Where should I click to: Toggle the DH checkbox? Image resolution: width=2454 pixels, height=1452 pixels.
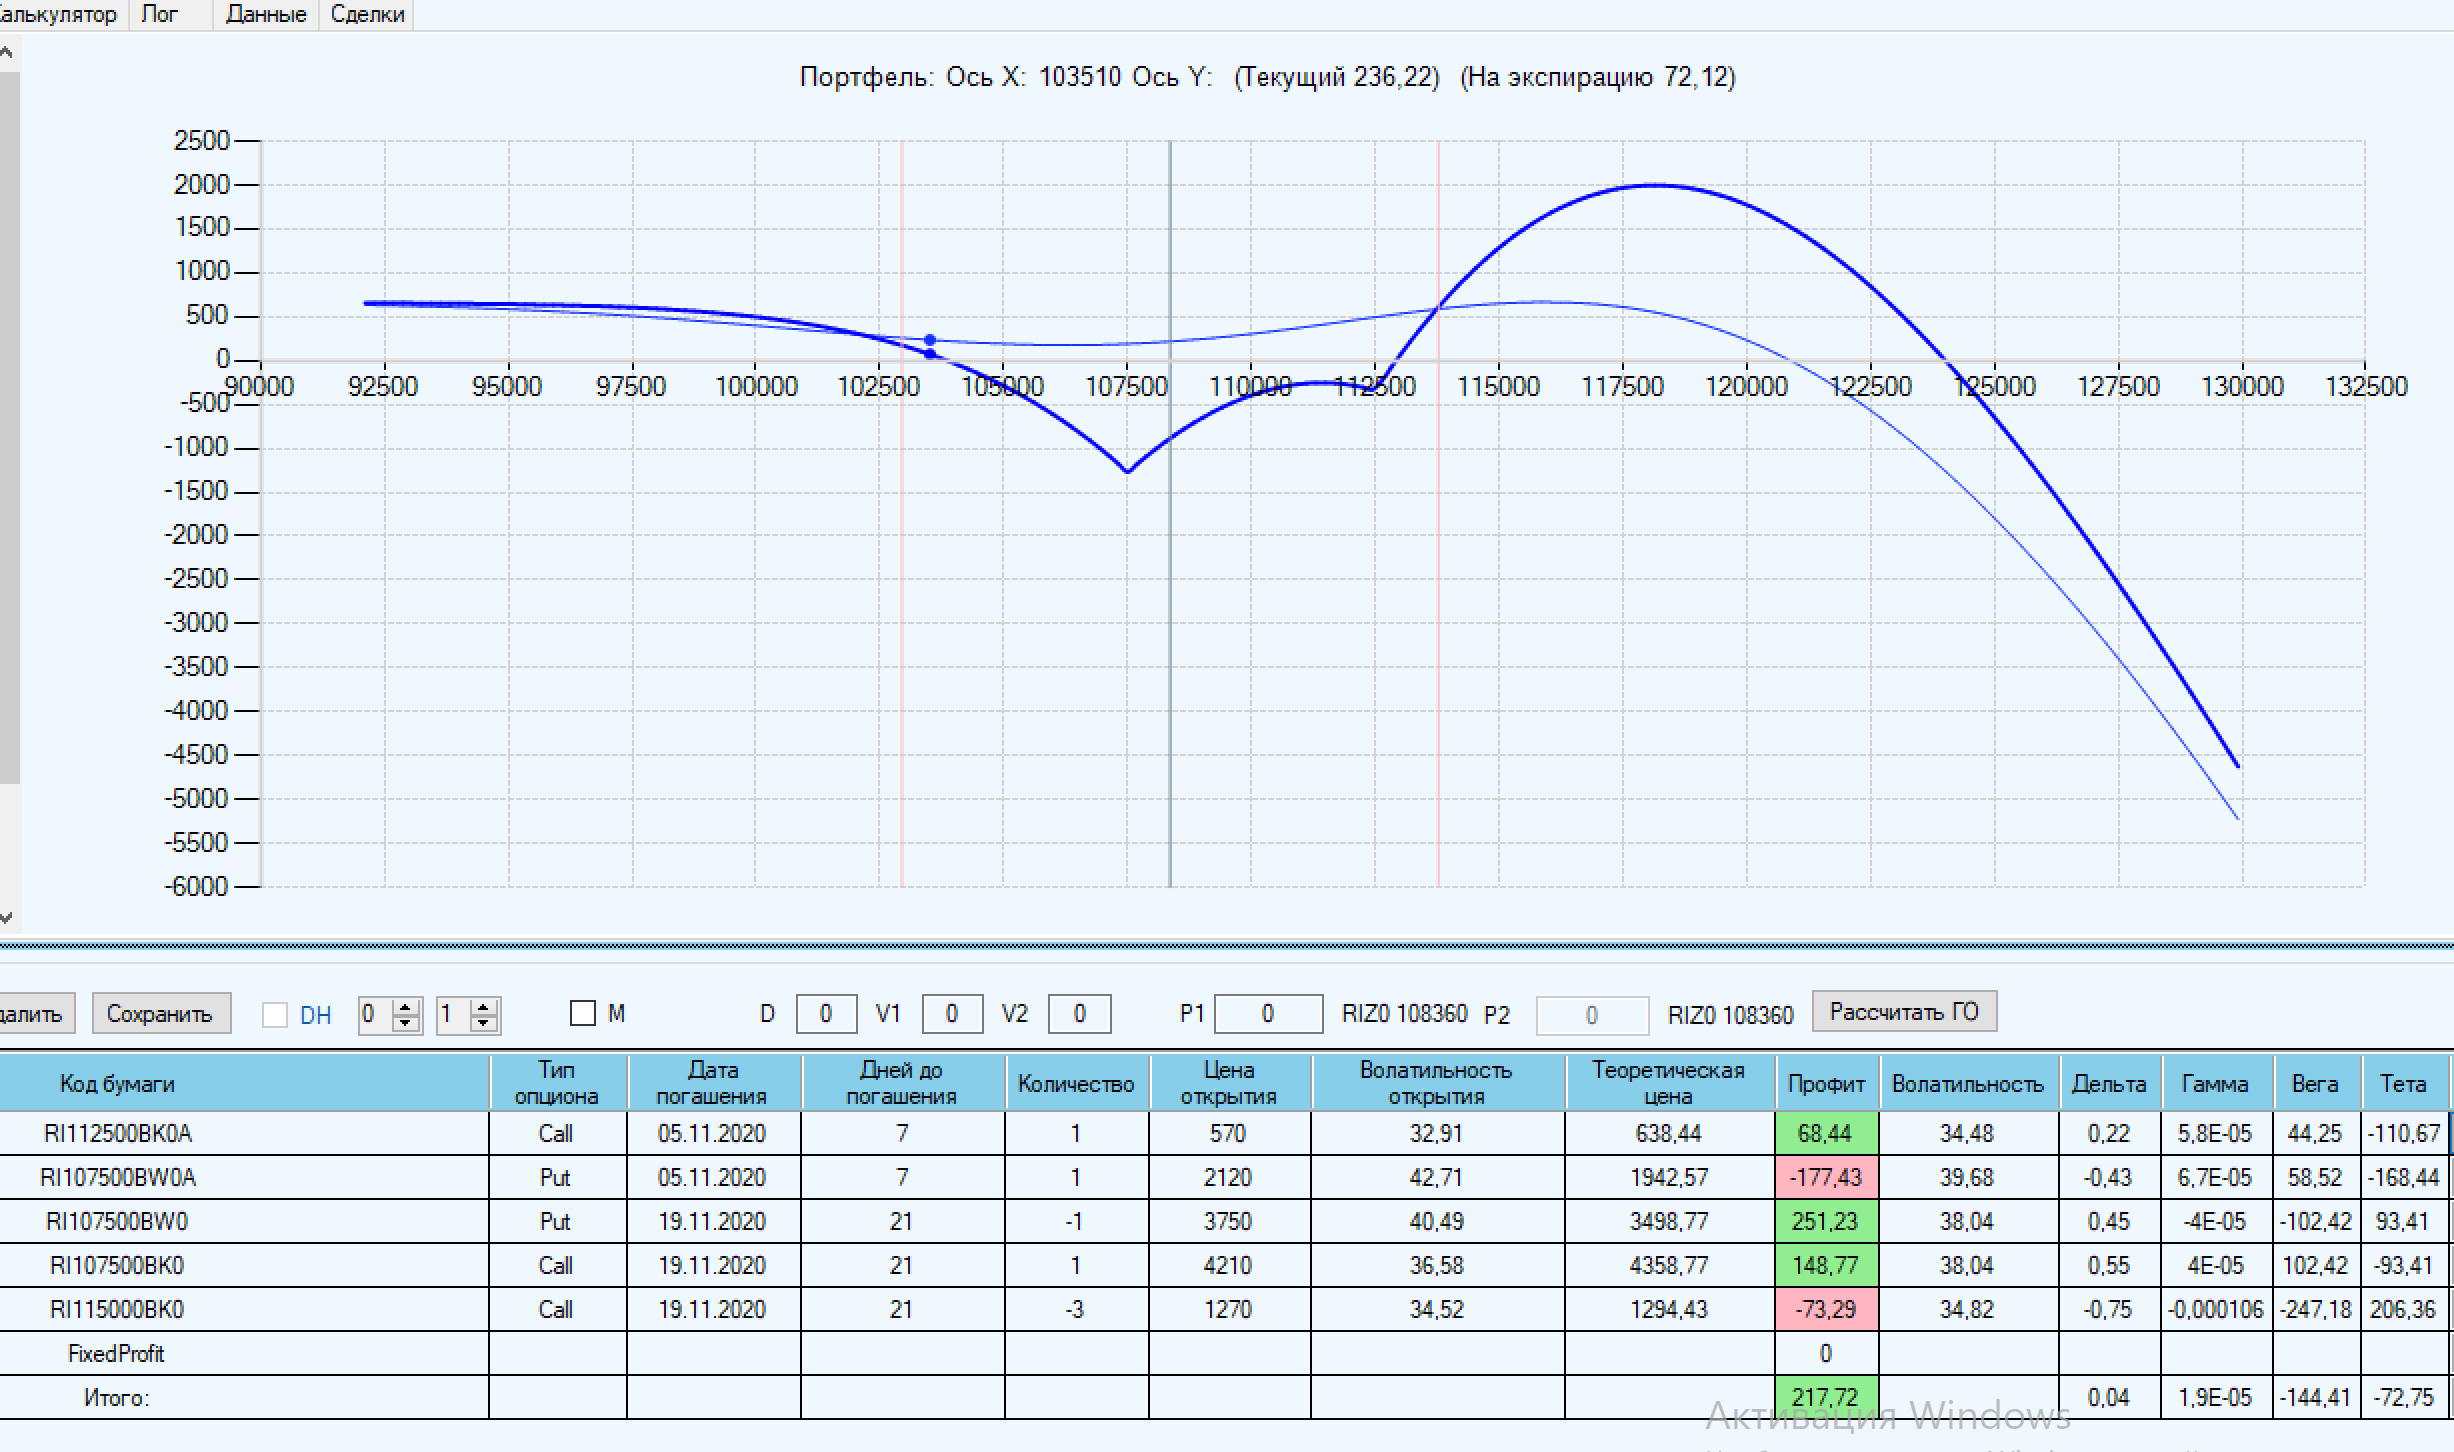pyautogui.click(x=275, y=1015)
